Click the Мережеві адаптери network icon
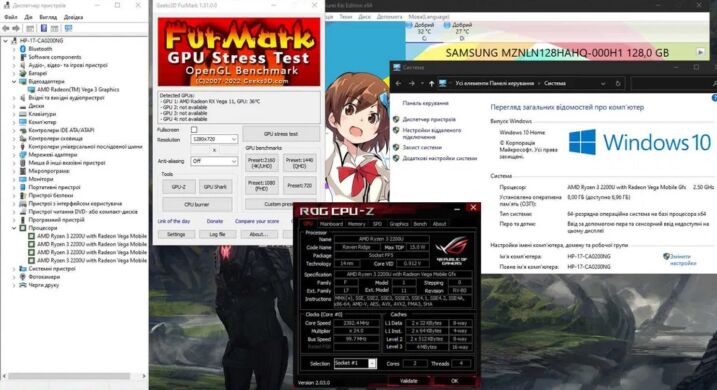The width and height of the screenshot is (717, 390). [x=22, y=155]
